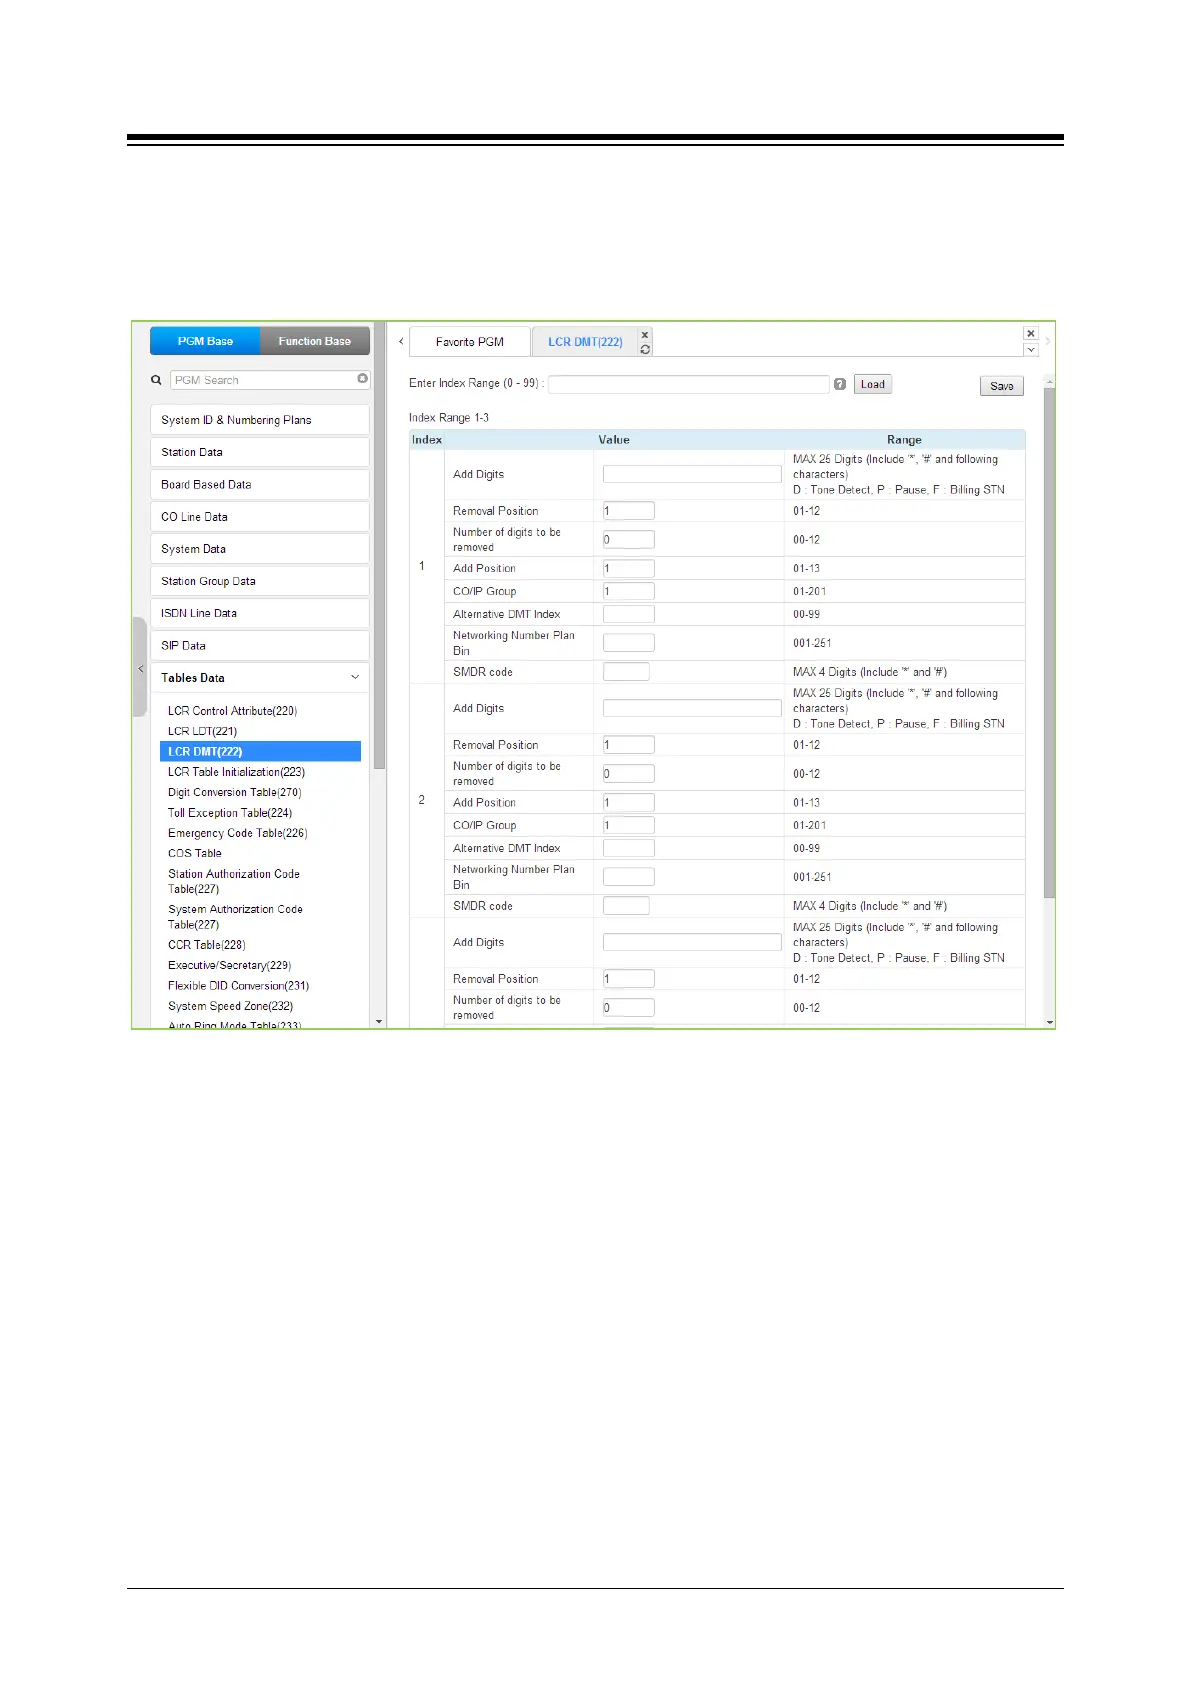The width and height of the screenshot is (1191, 1684).
Task: Focus Add Position field for index 2
Action: point(629,802)
